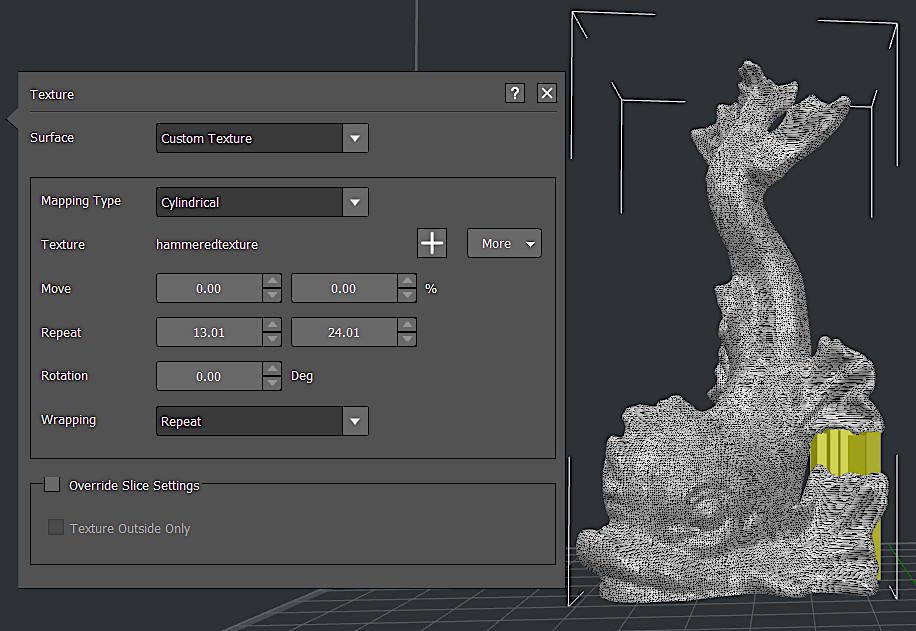Decrease first Move value with down arrow

coord(271,295)
